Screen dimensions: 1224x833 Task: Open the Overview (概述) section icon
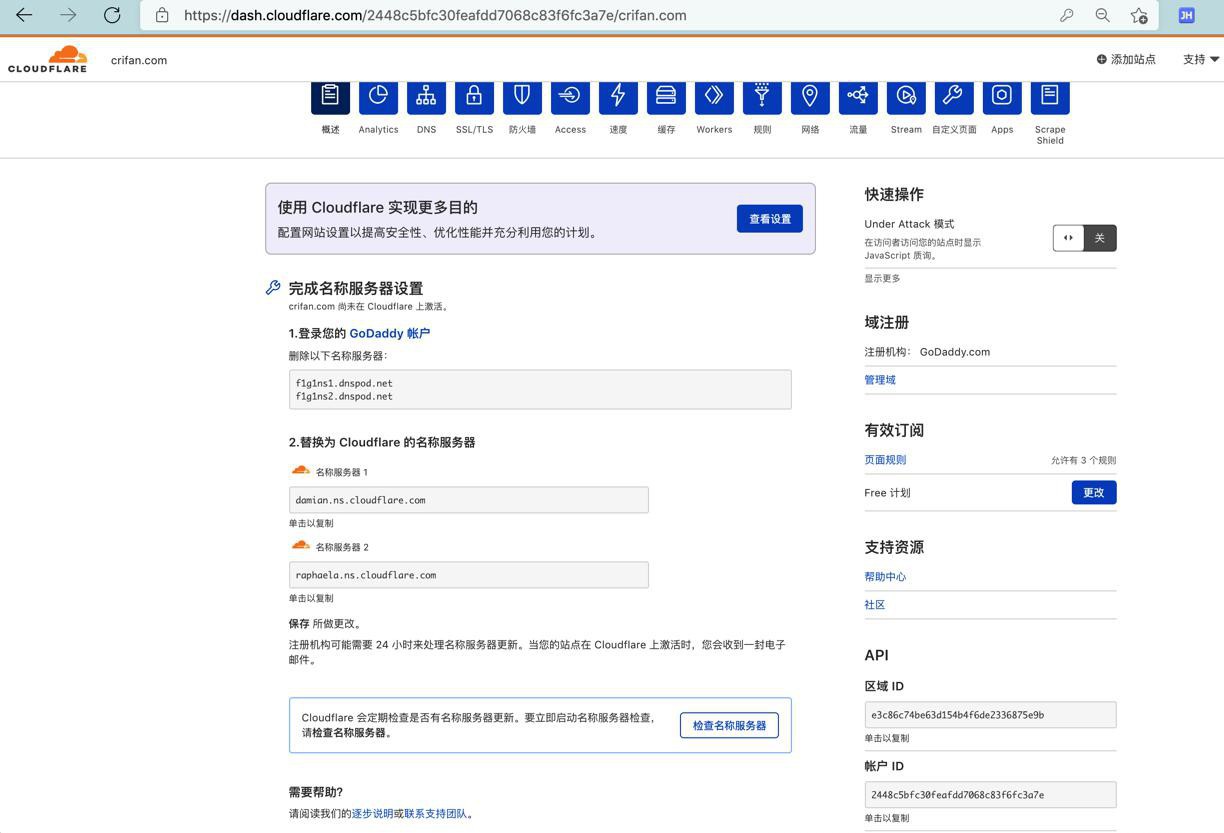click(330, 97)
